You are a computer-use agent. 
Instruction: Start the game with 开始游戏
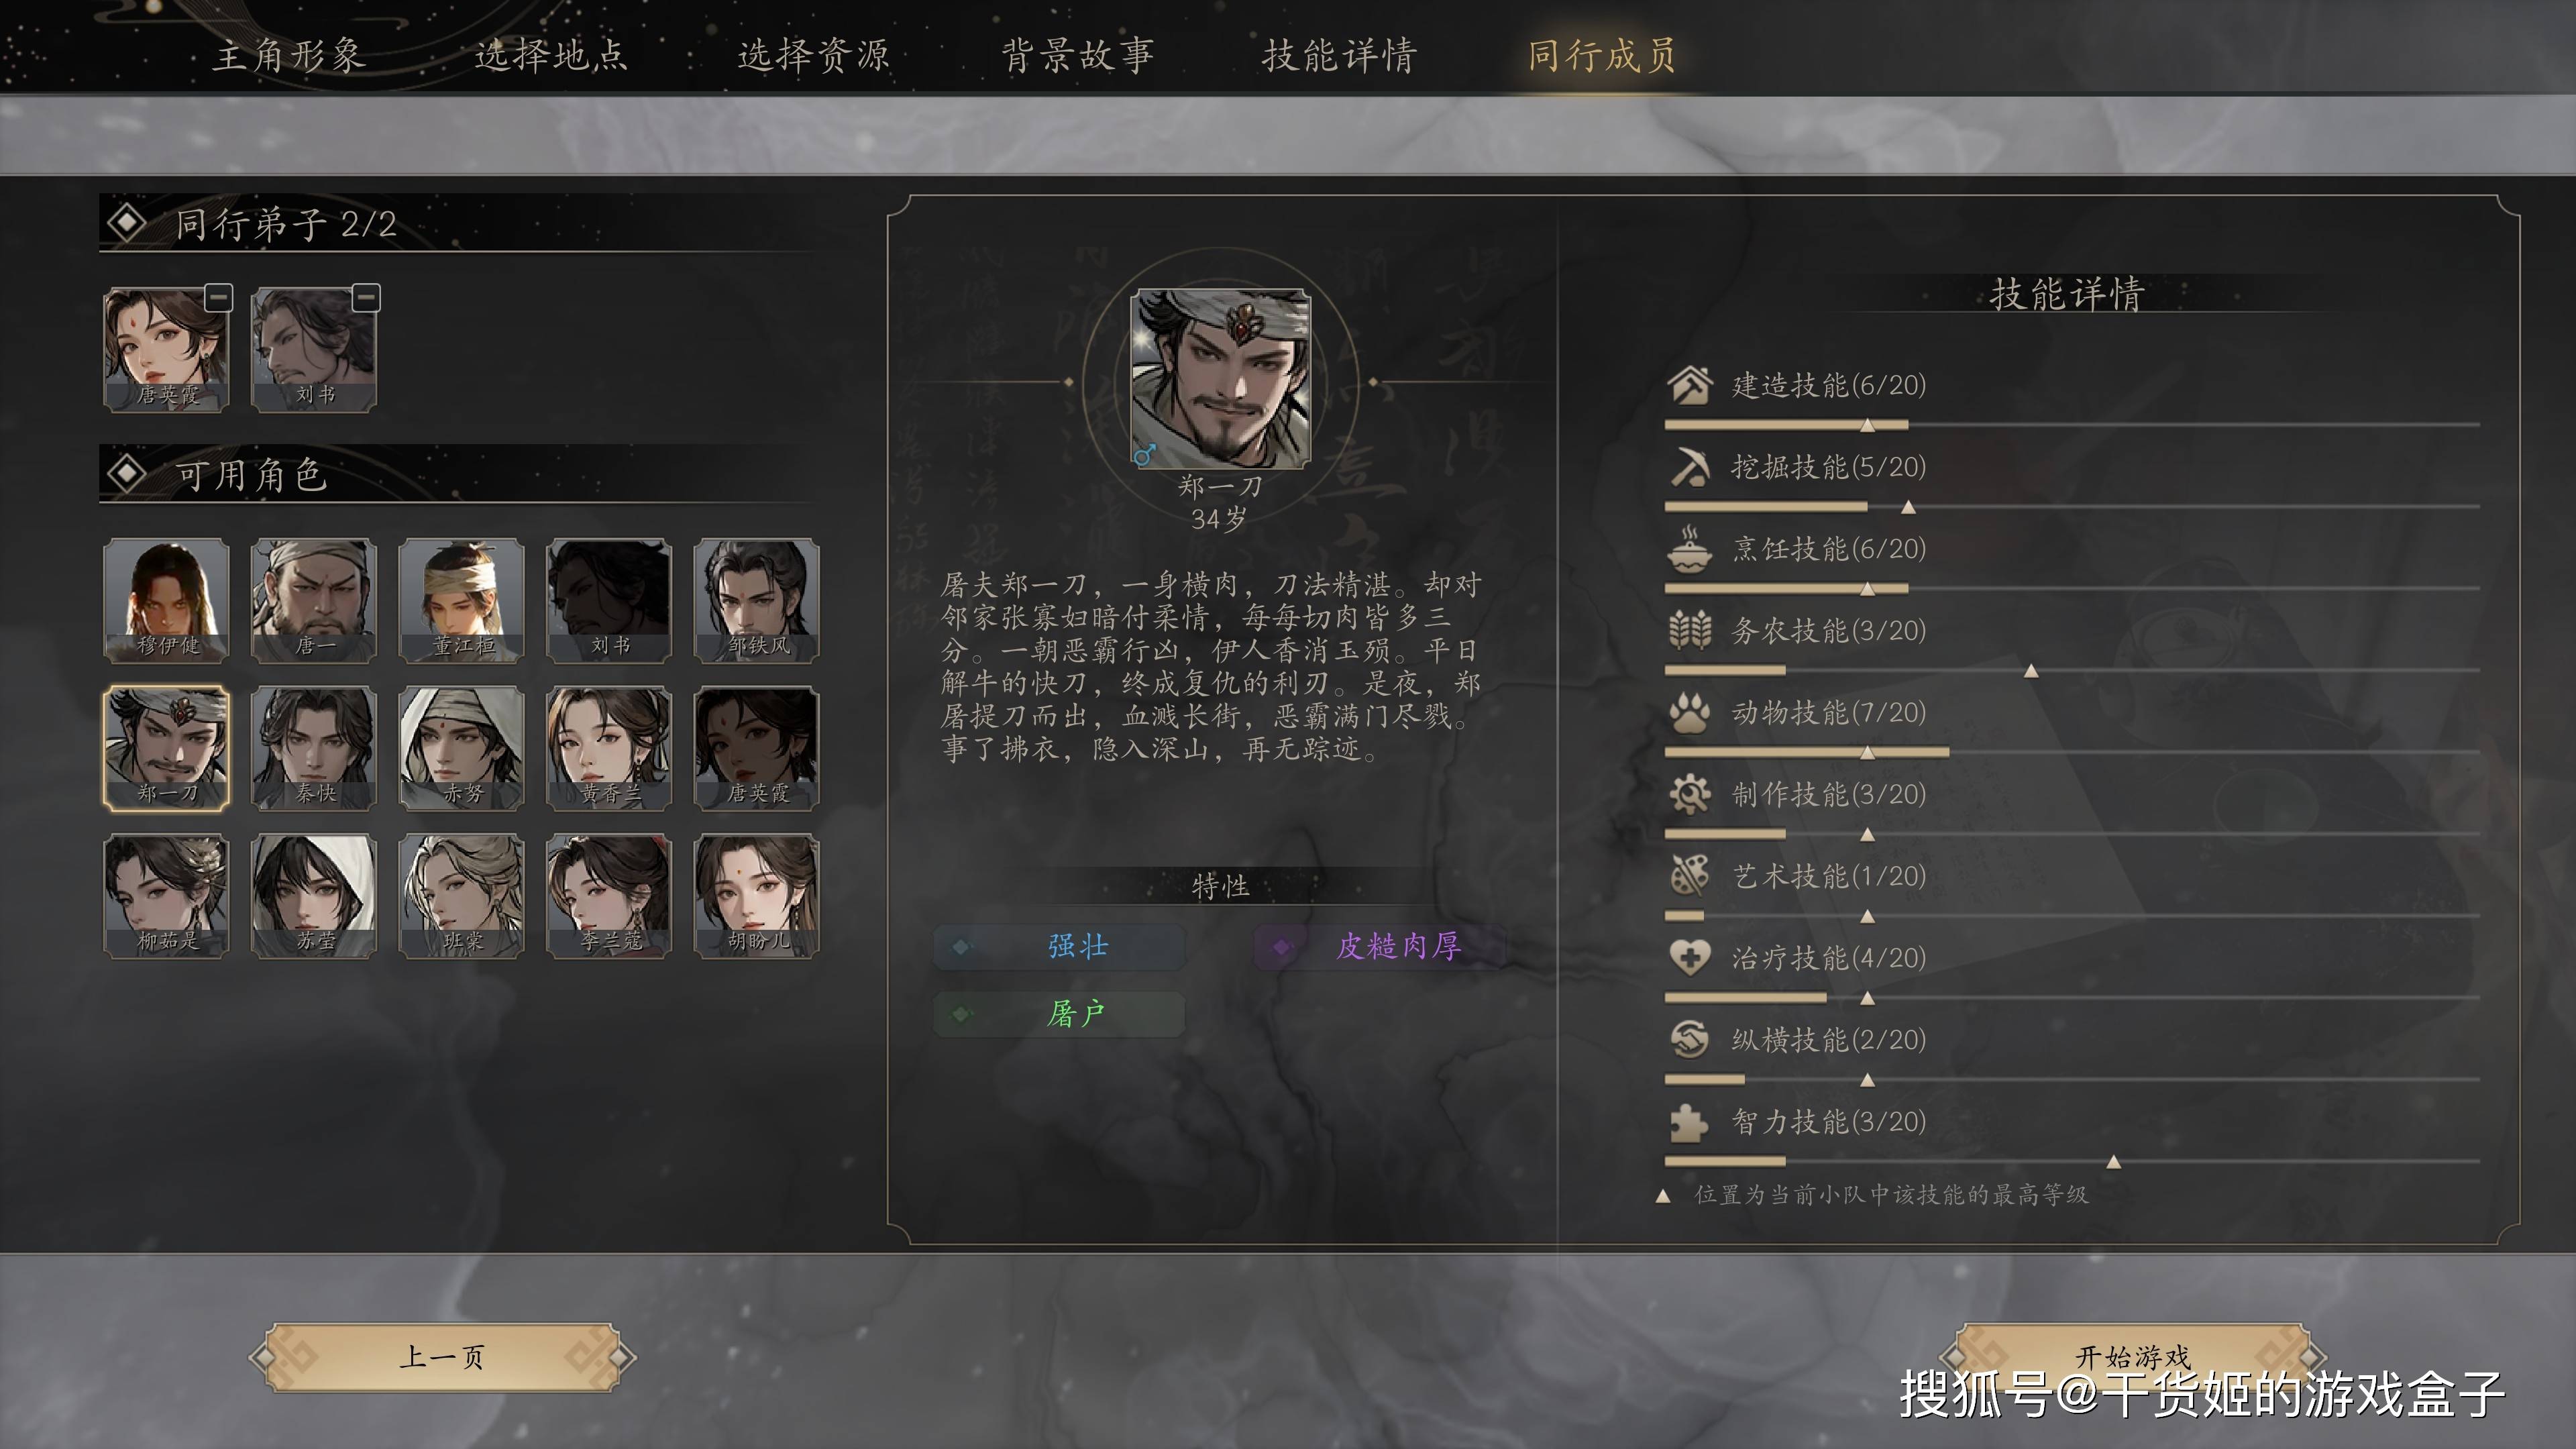(x=2132, y=1356)
